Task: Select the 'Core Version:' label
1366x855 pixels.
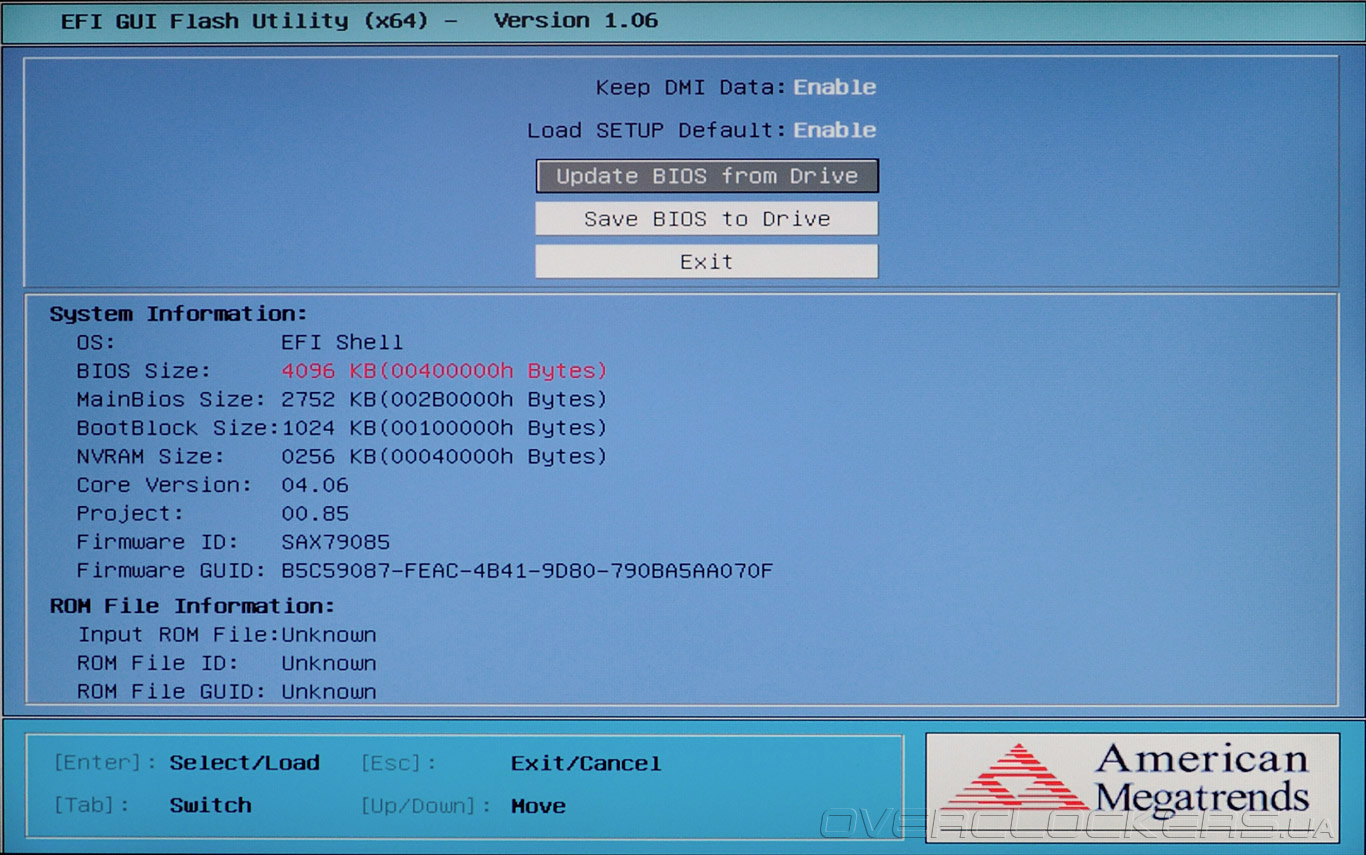Action: pos(165,485)
